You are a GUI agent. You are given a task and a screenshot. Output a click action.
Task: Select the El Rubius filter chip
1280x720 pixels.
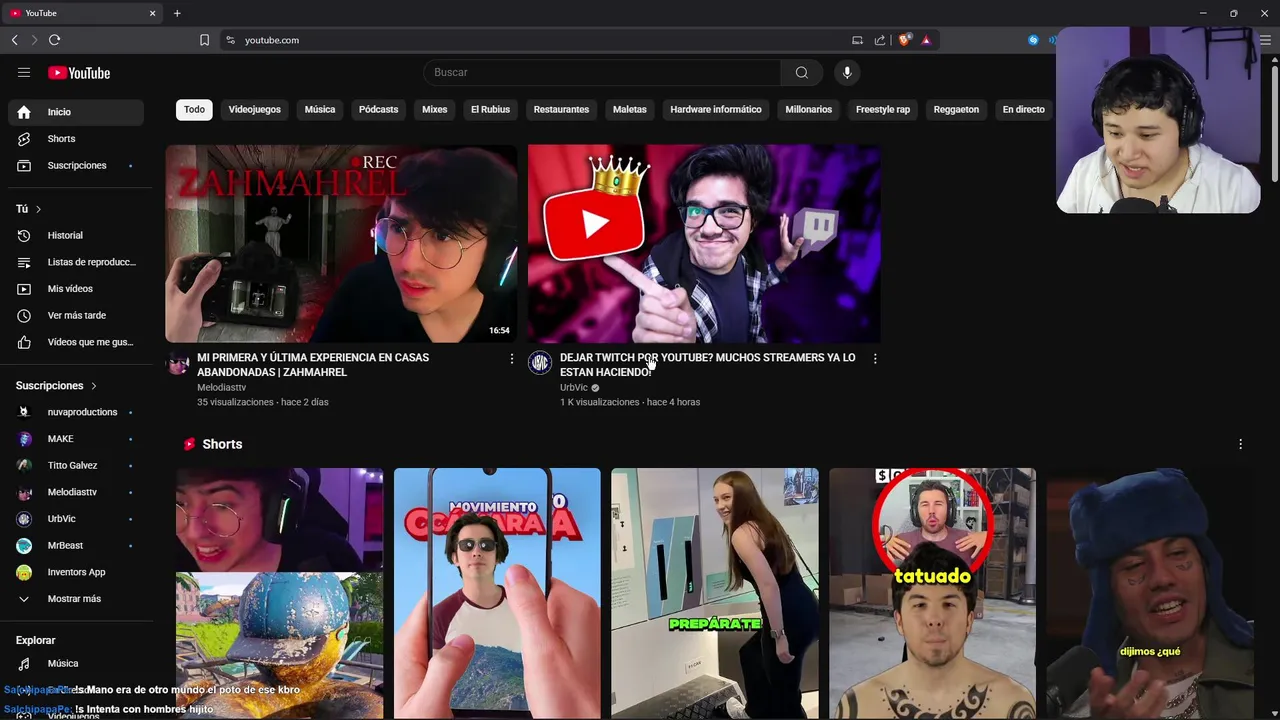pos(490,109)
